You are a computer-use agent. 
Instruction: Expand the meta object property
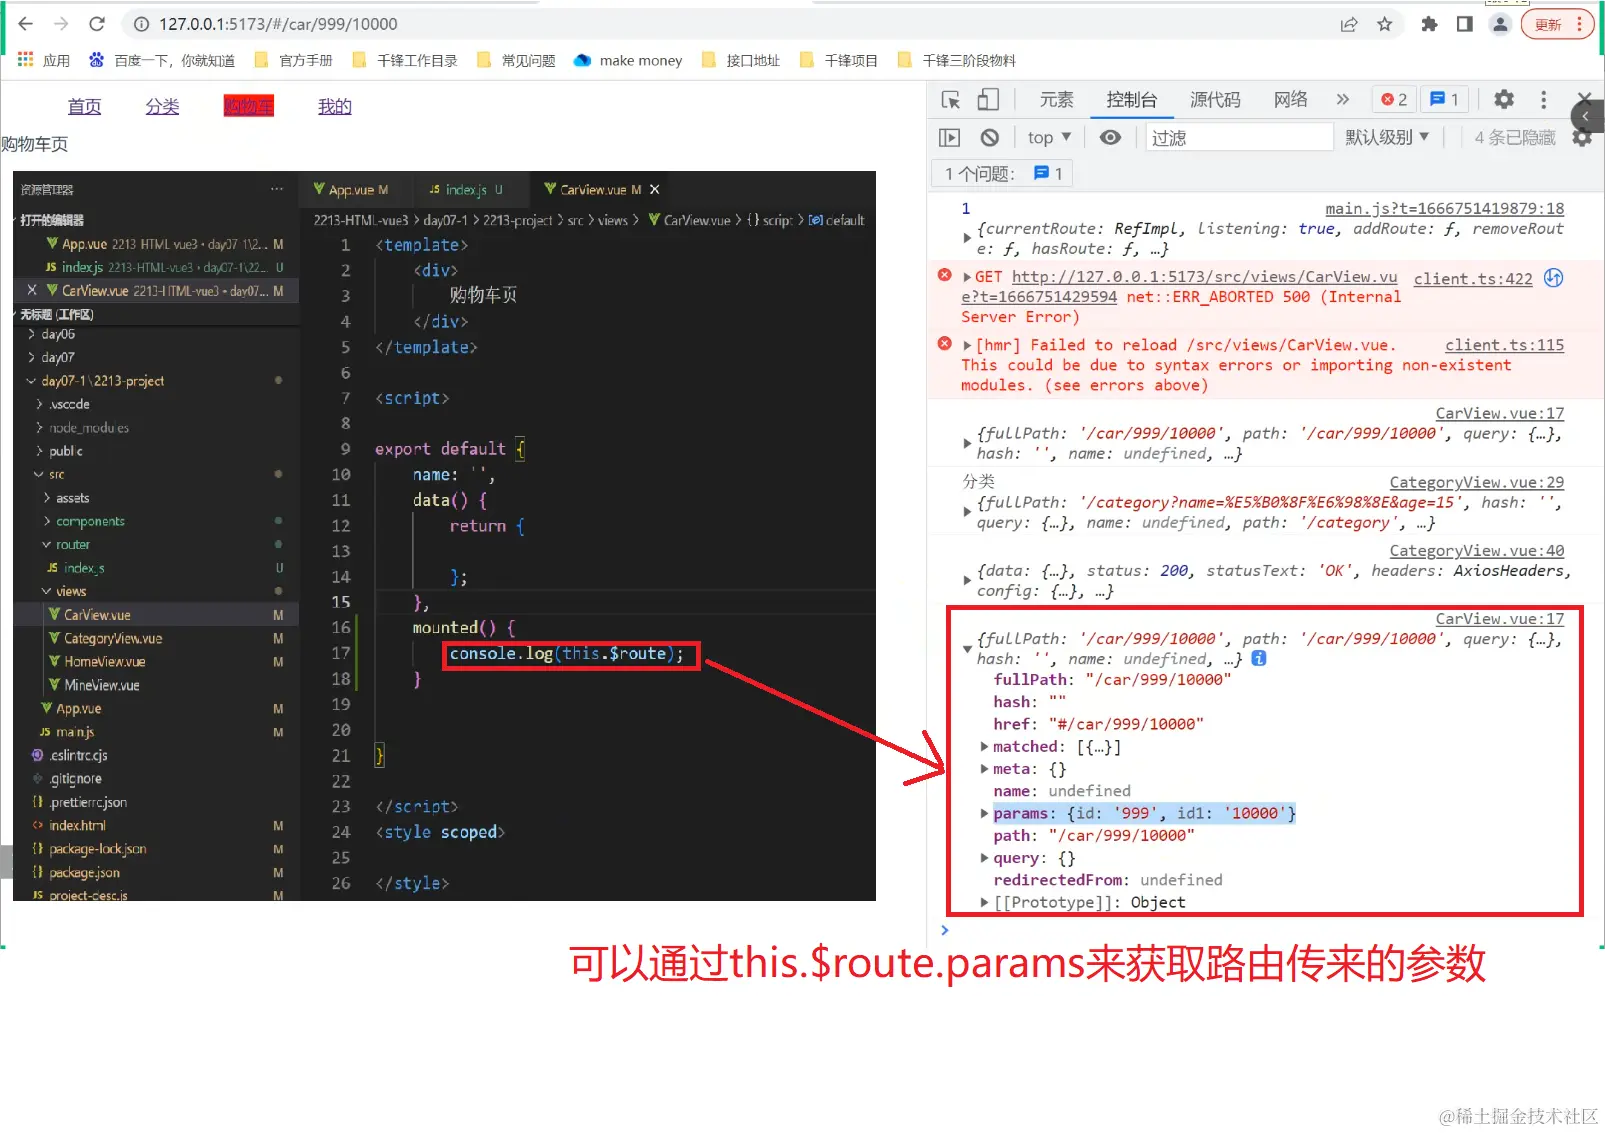point(984,769)
